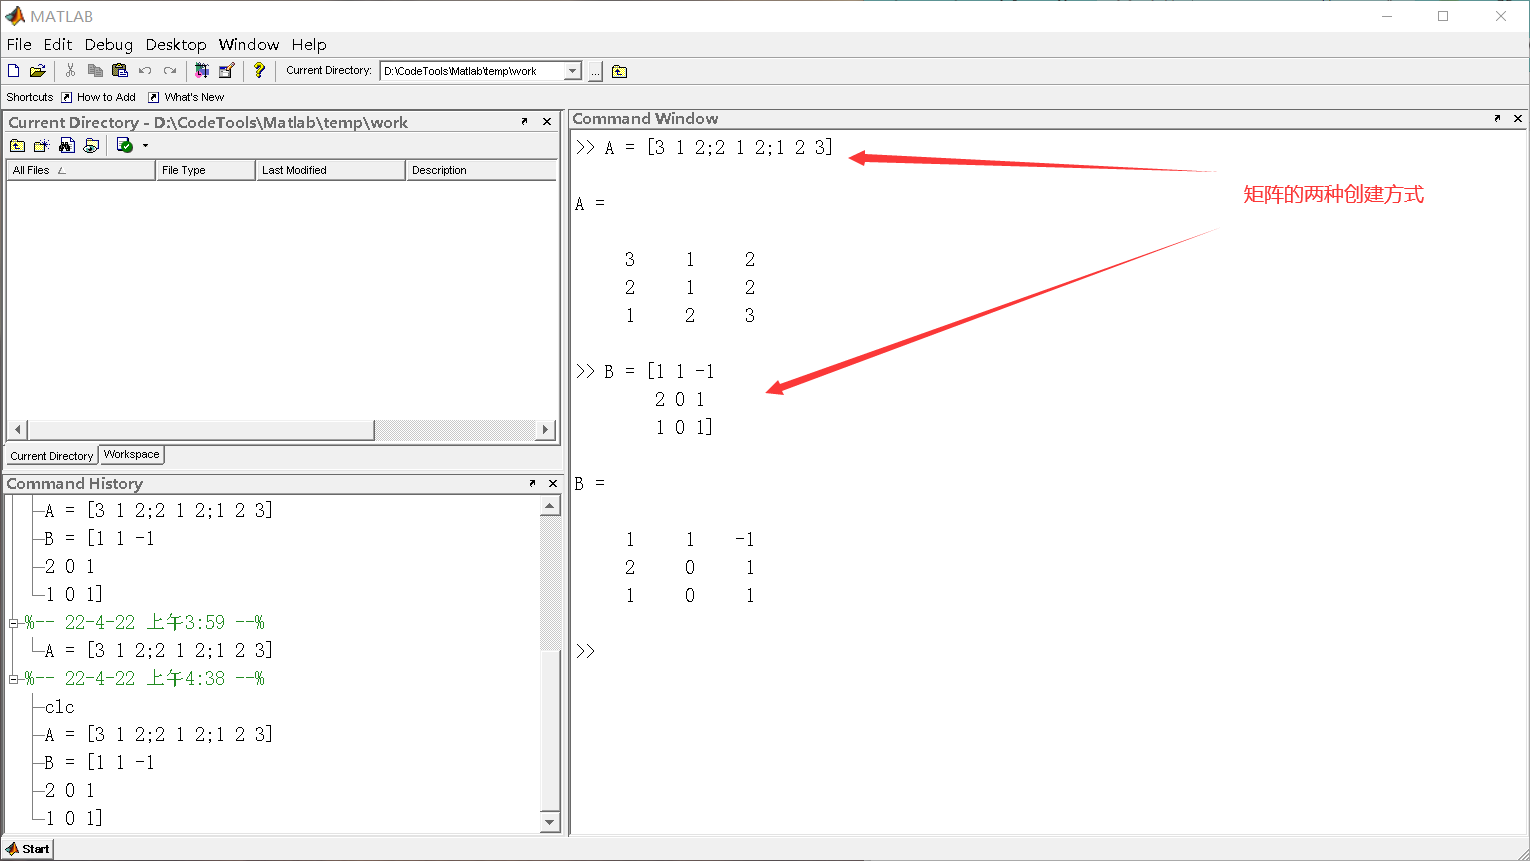The image size is (1530, 861).
Task: Close the Command History panel
Action: [553, 483]
